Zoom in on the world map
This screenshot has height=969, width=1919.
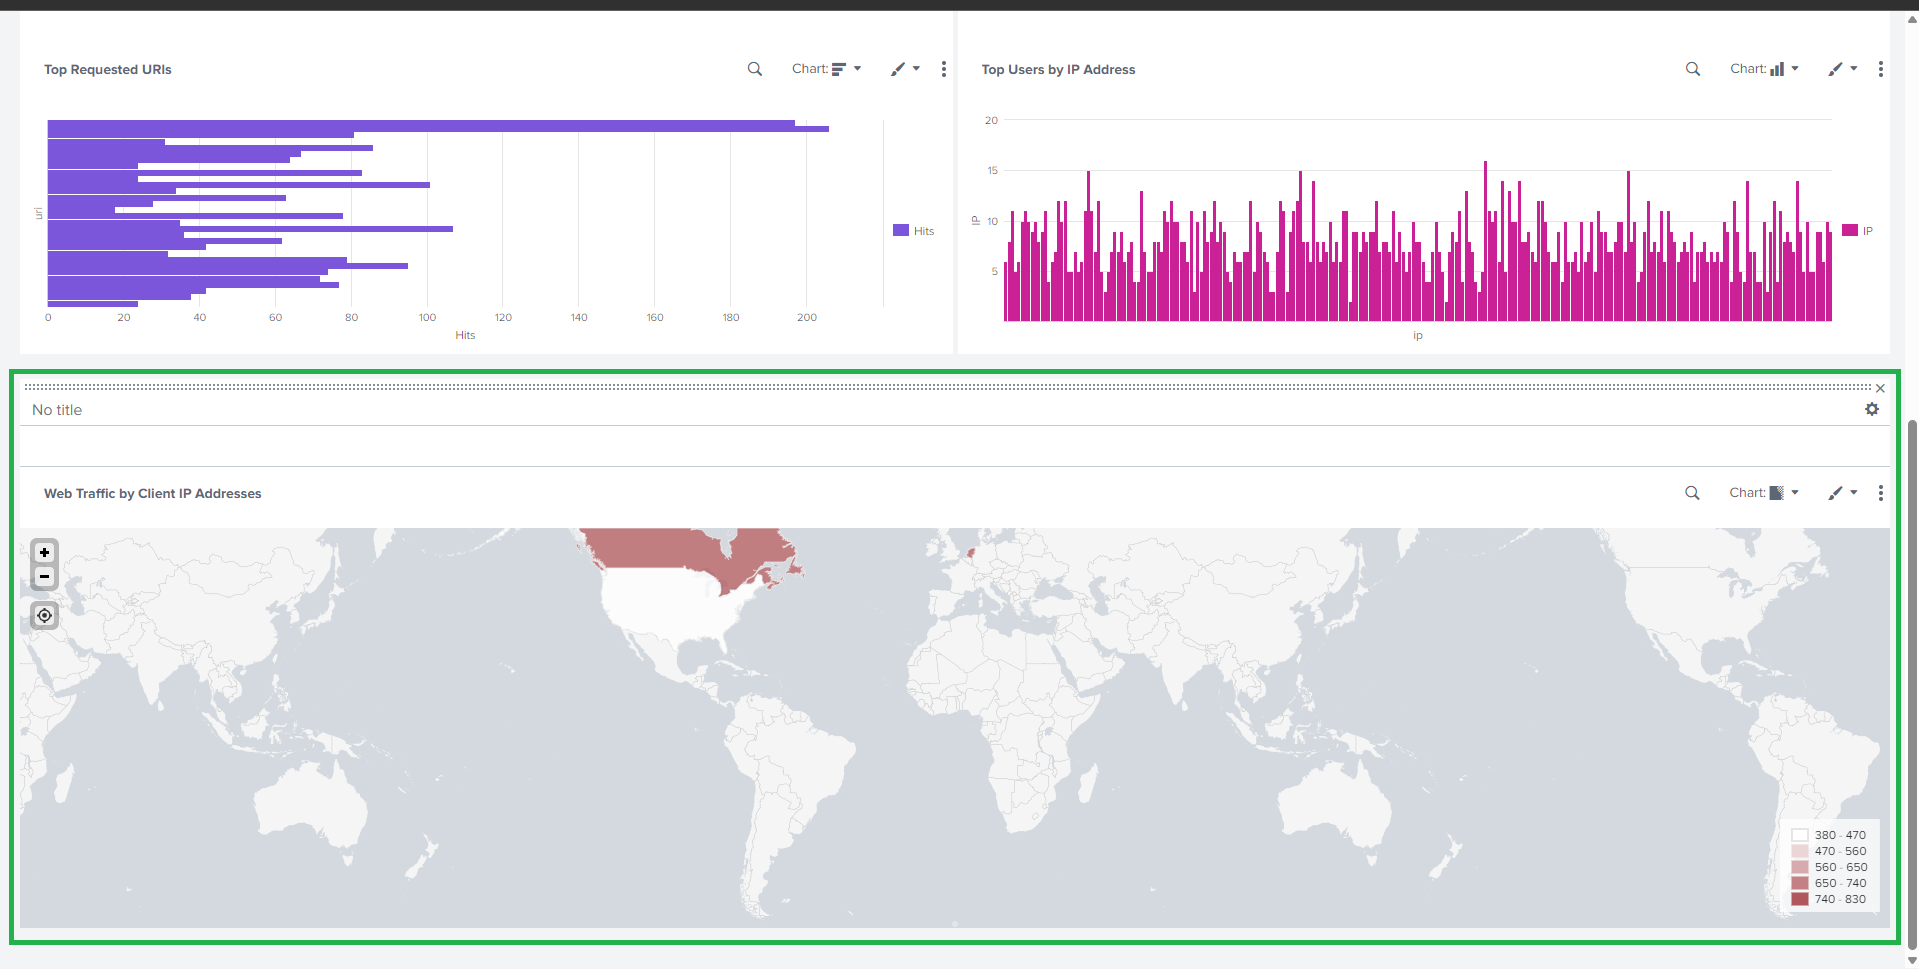point(44,552)
